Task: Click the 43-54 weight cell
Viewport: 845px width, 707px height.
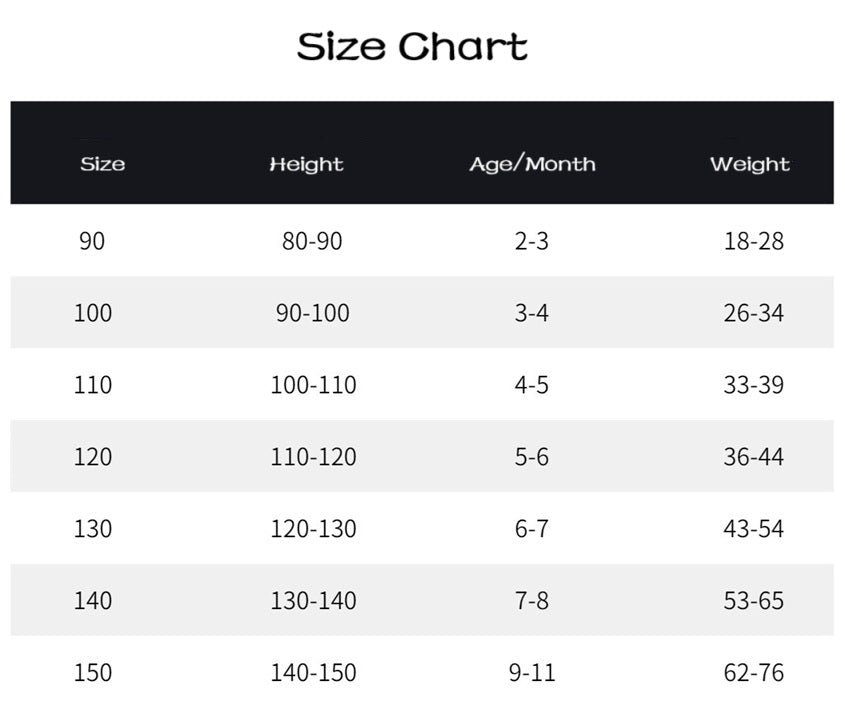Action: click(753, 529)
